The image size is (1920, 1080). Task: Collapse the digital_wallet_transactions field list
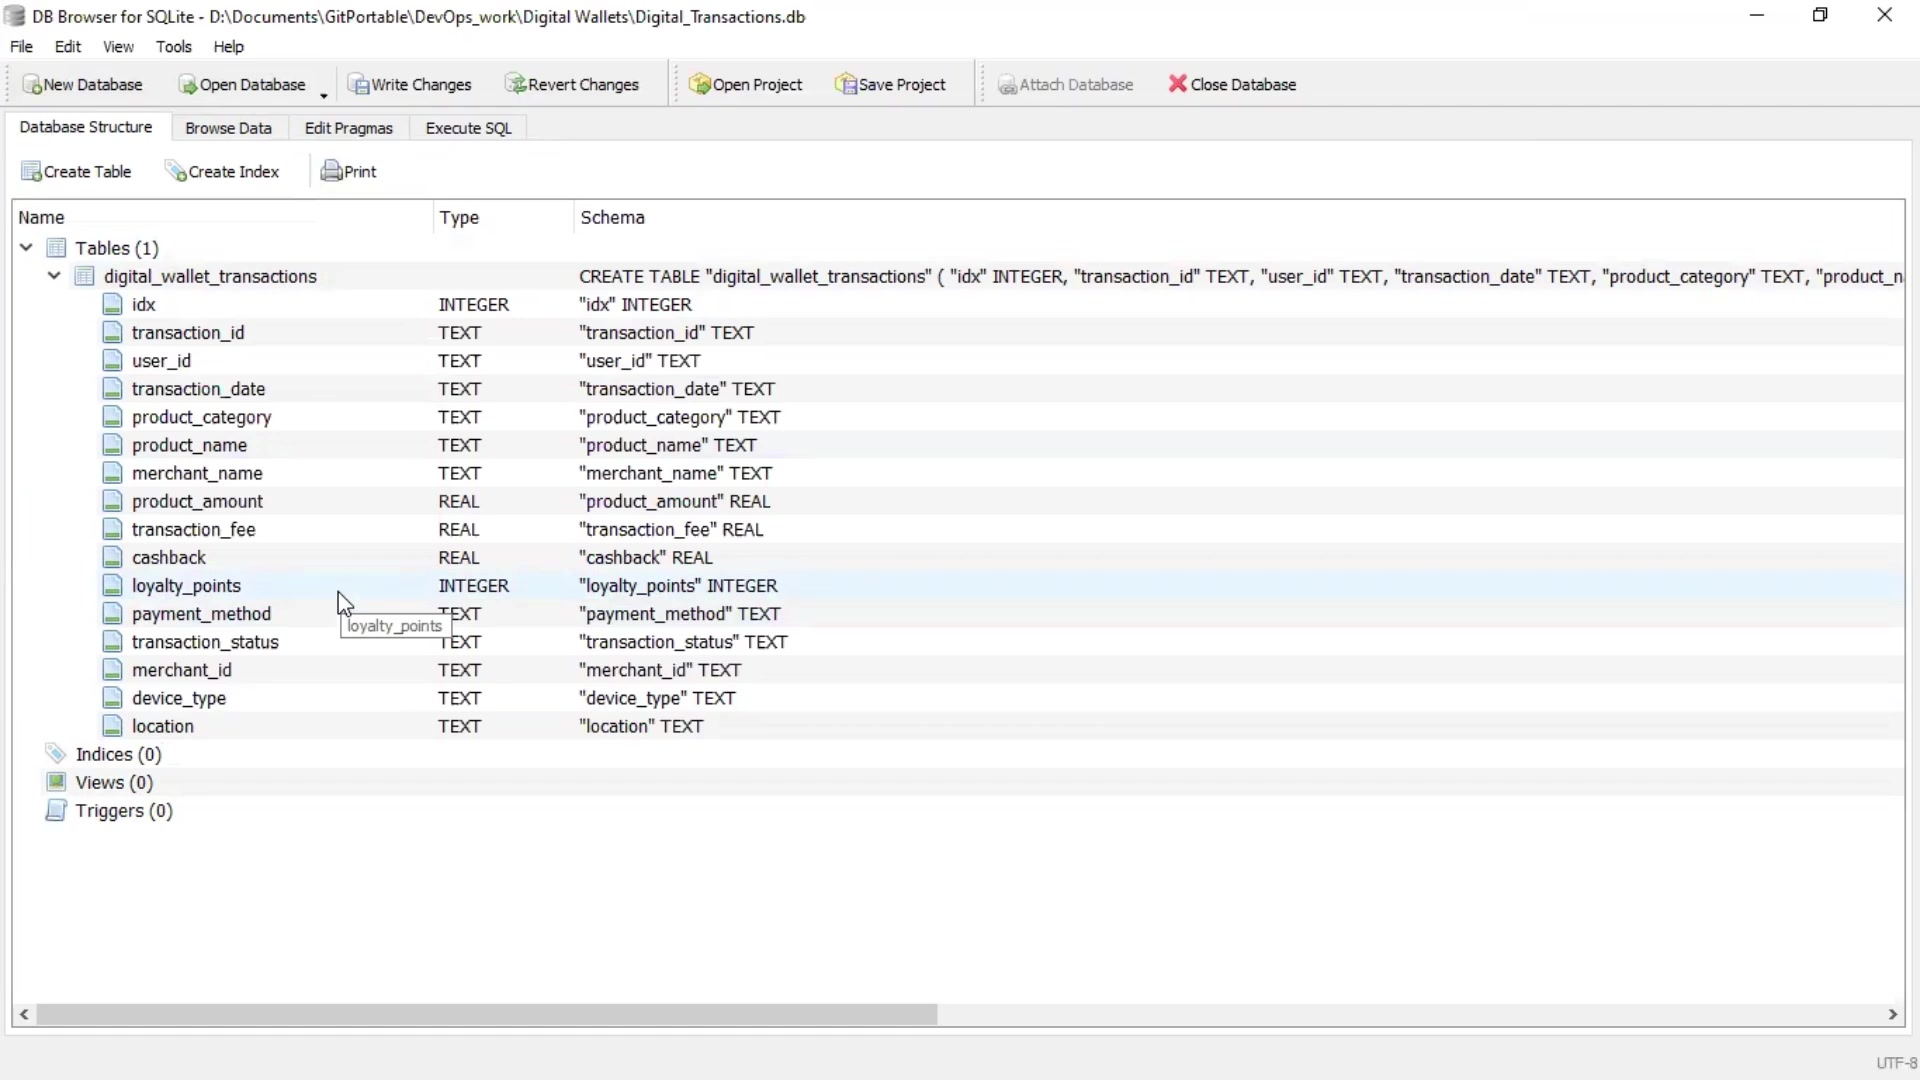point(53,277)
